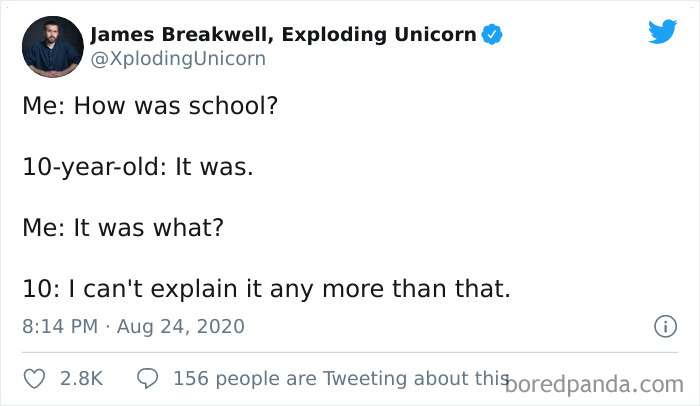
Task: Click the 8:14 PM time text
Action: tap(58, 327)
